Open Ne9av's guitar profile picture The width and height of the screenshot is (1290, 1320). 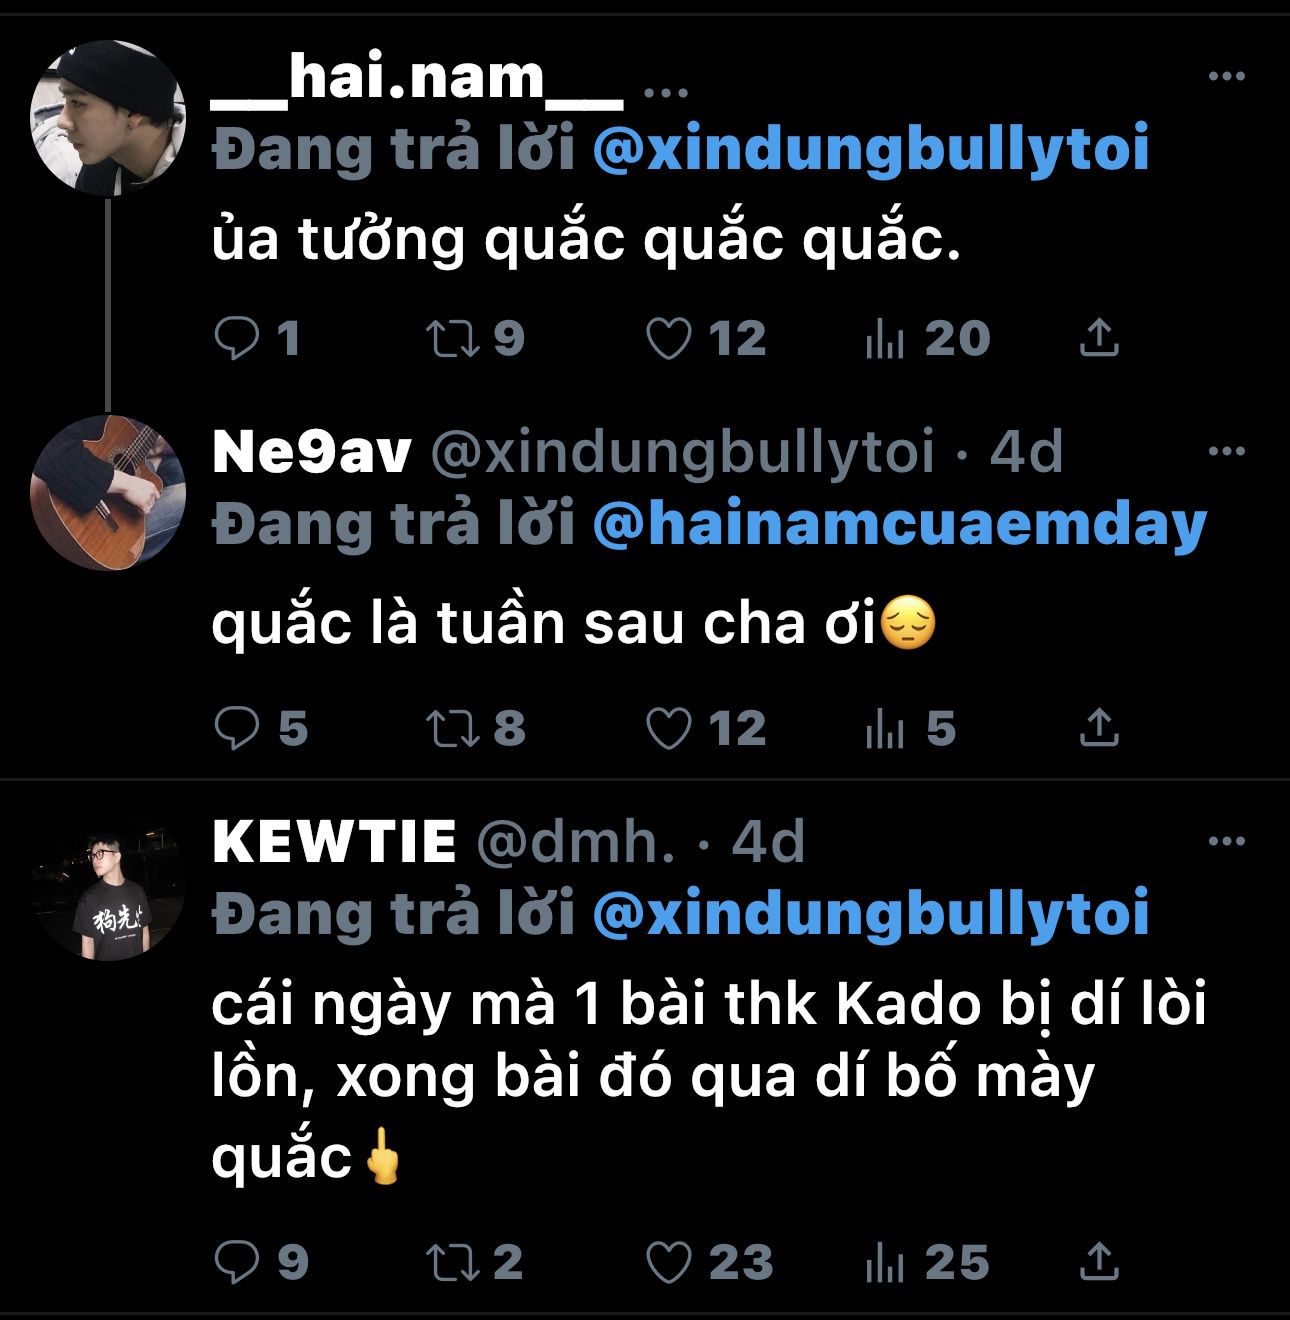point(108,492)
